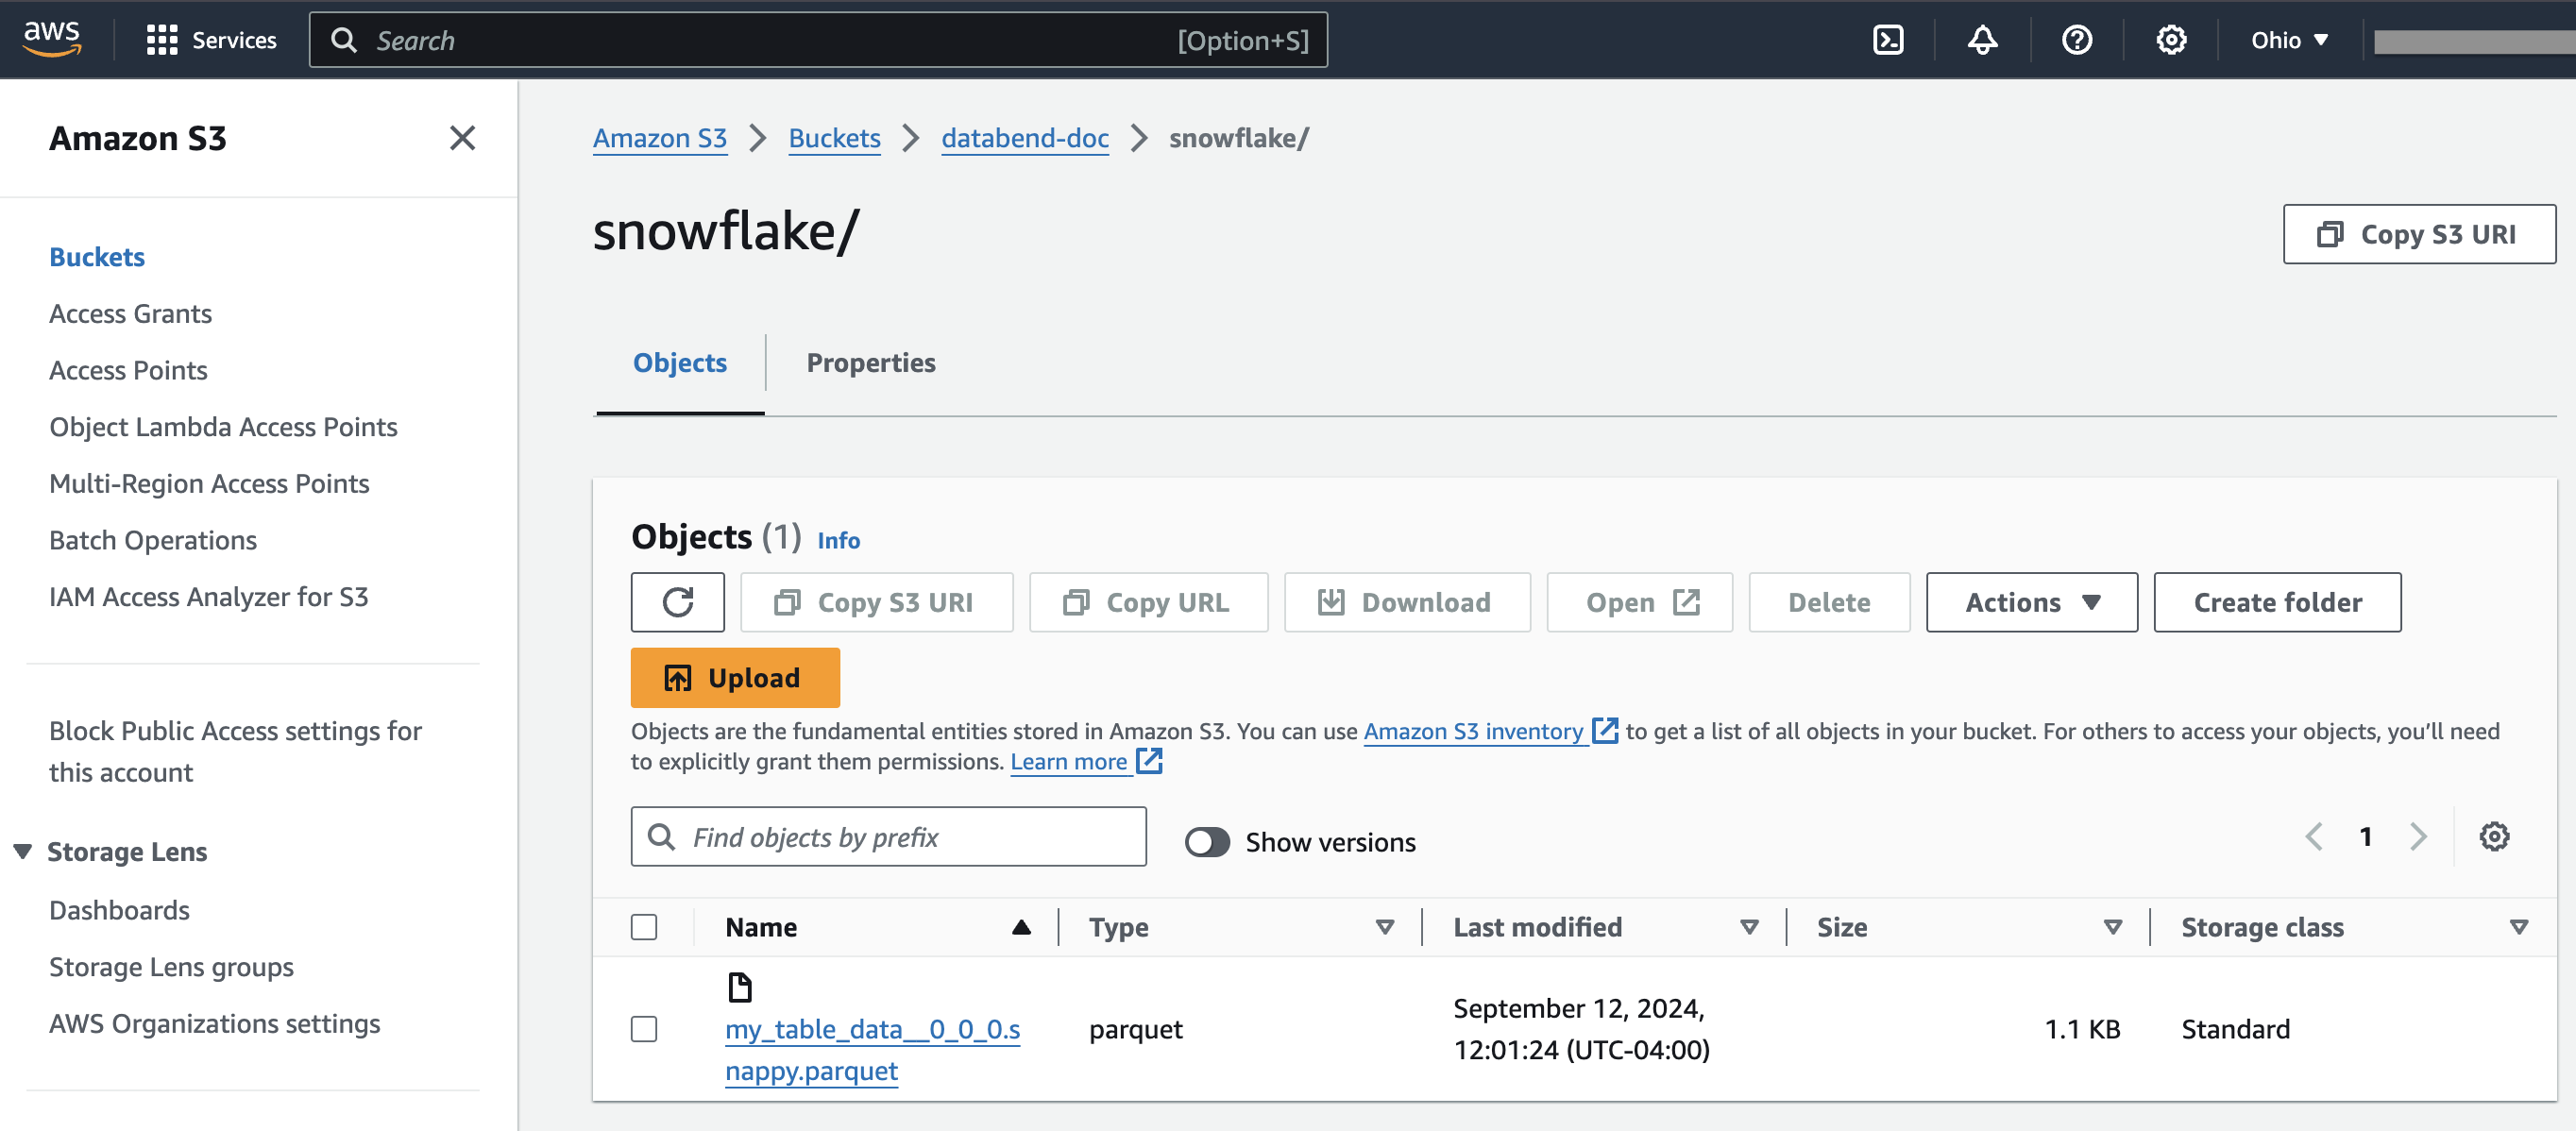This screenshot has width=2576, height=1131.
Task: Click page number 1 in pagination
Action: pyautogui.click(x=2366, y=836)
